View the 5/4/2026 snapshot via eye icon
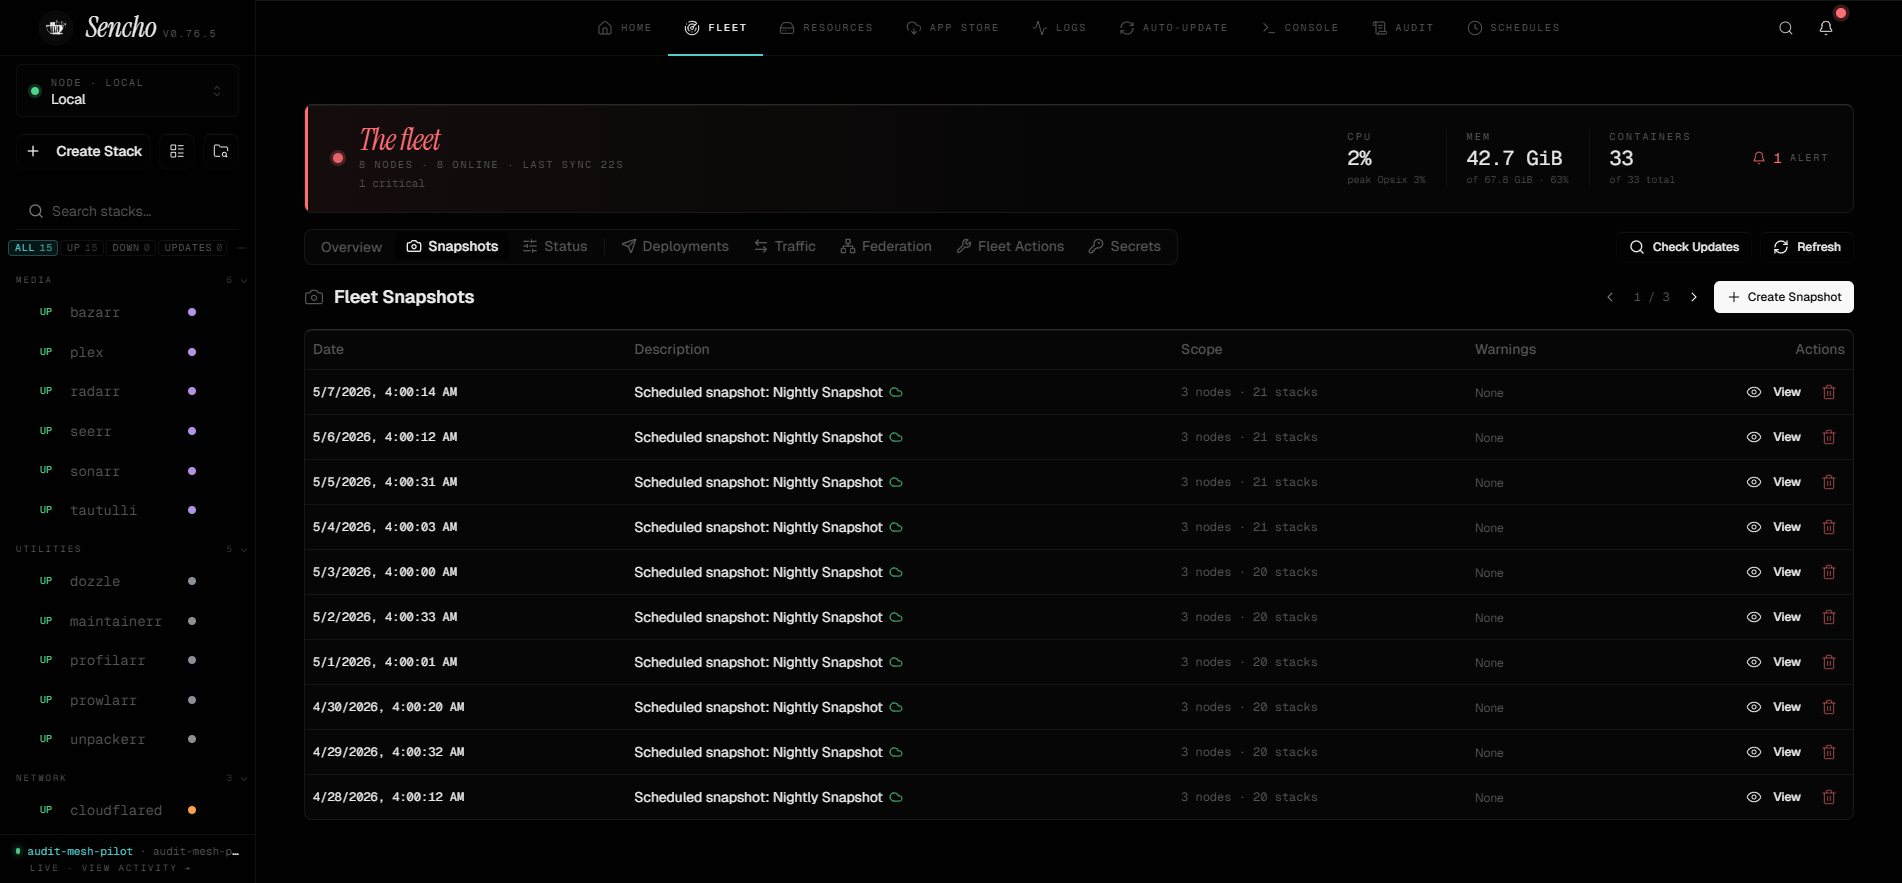 (1754, 527)
